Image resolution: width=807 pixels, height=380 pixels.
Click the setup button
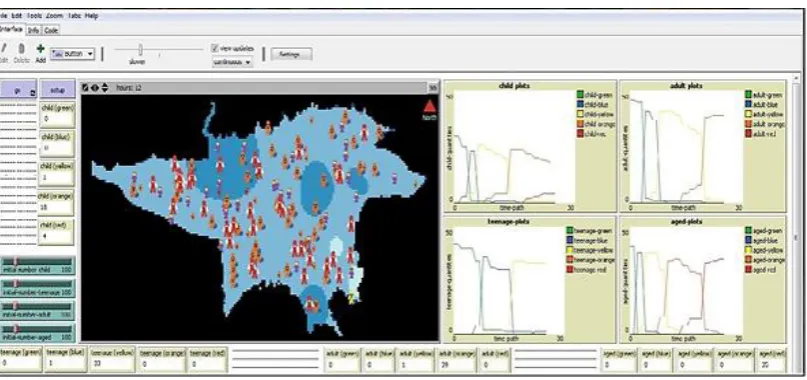(x=57, y=90)
